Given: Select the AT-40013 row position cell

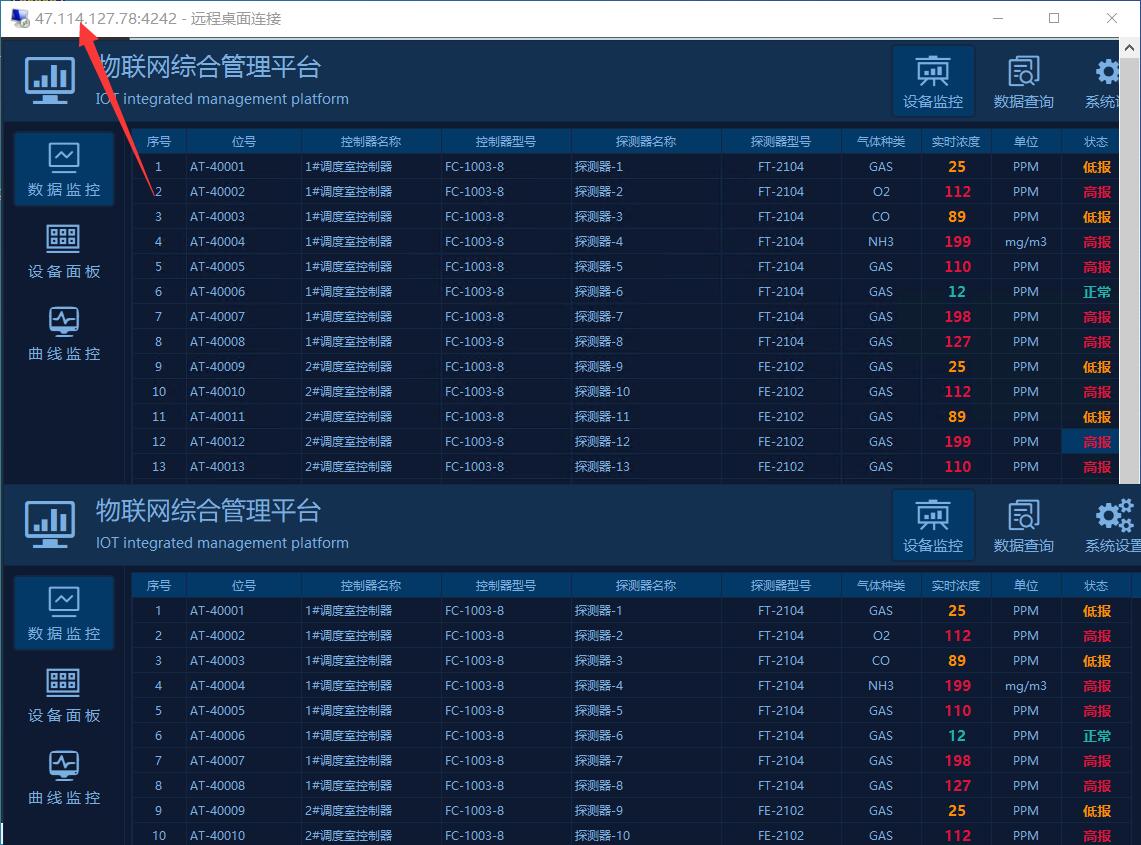Looking at the screenshot, I should pyautogui.click(x=217, y=467).
